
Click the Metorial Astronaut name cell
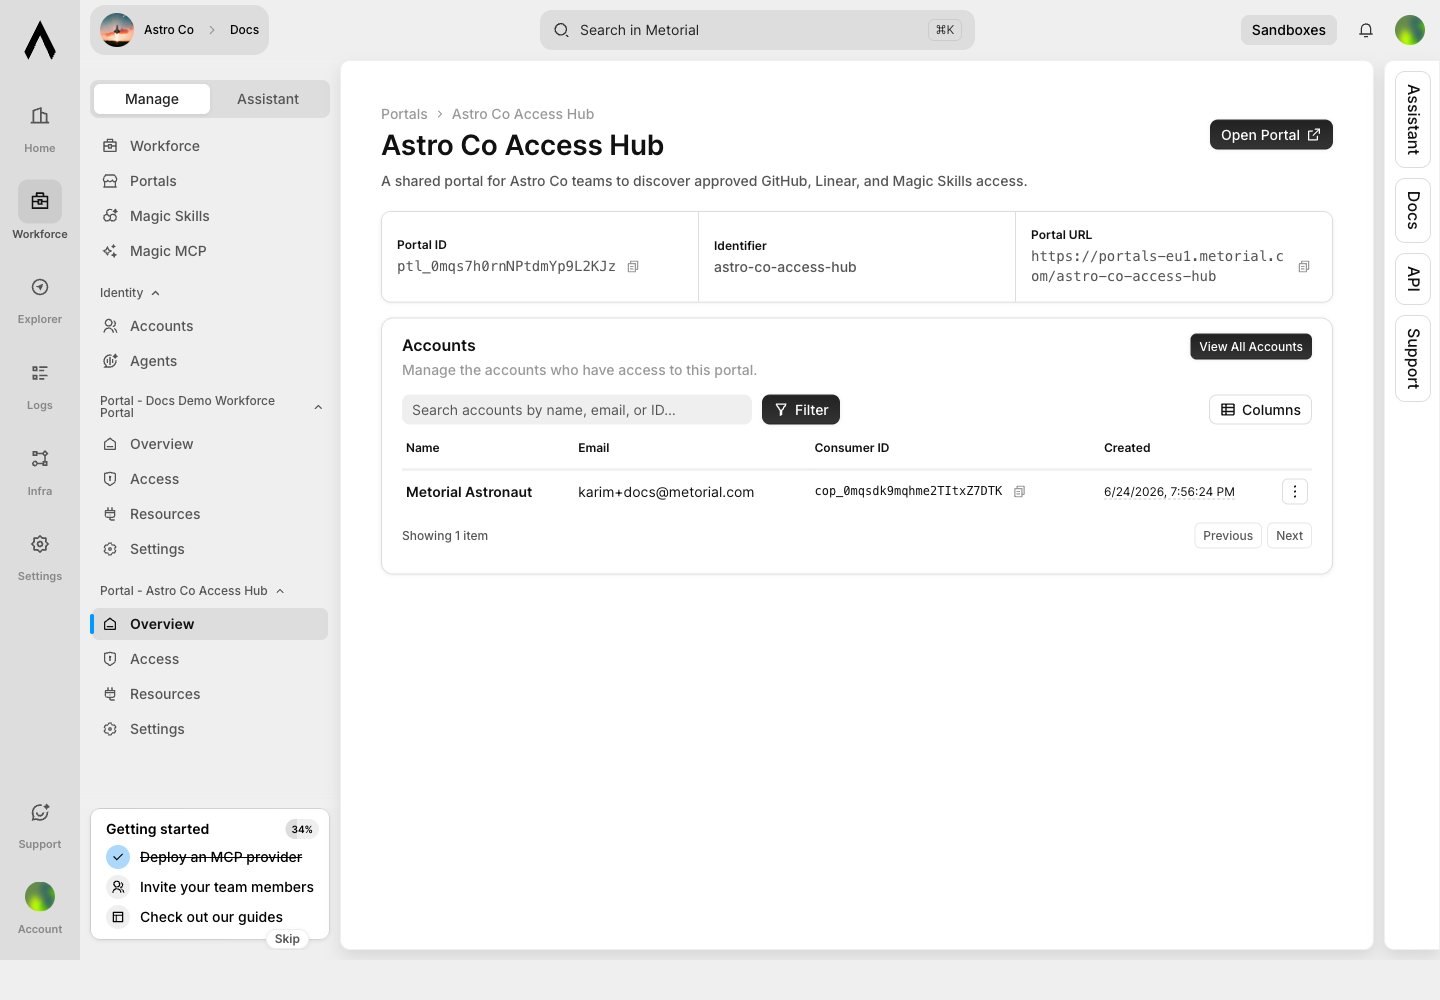click(x=469, y=492)
